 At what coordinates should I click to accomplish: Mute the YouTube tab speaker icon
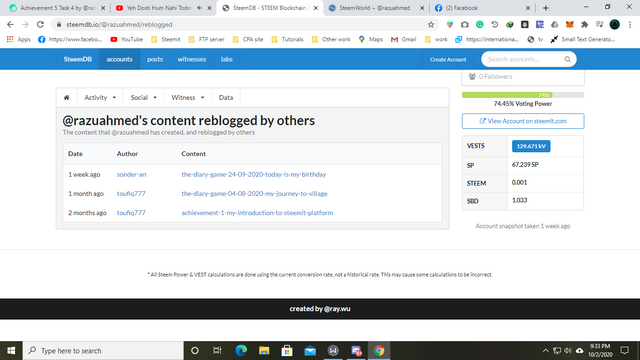pos(199,8)
